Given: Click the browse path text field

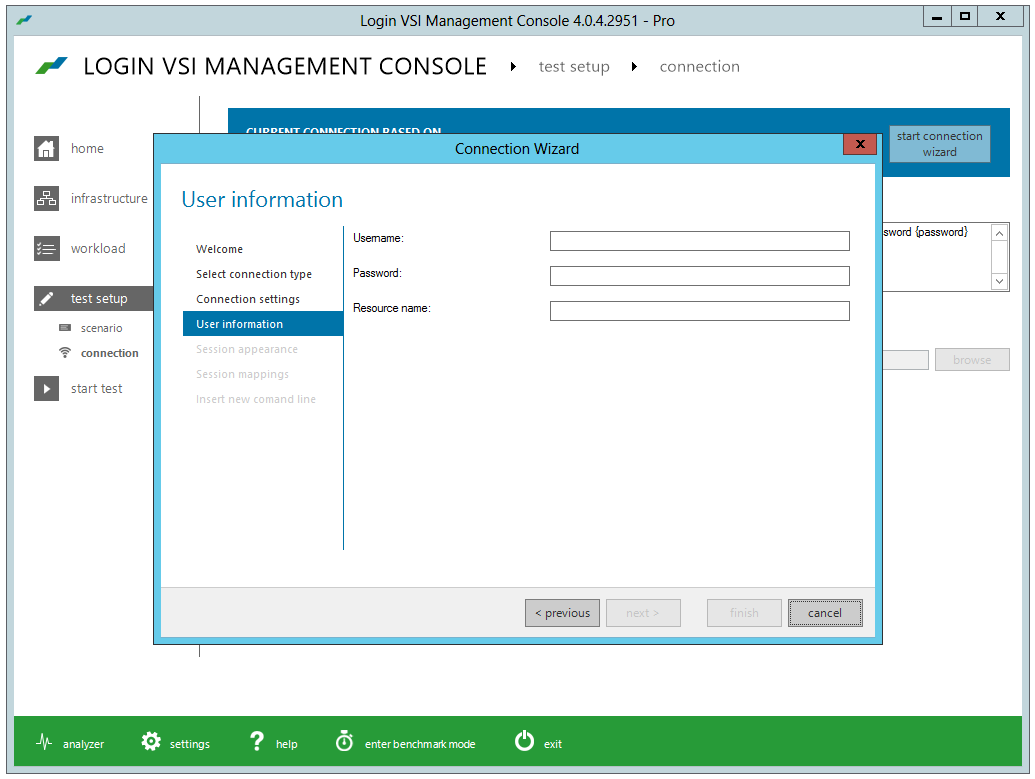Looking at the screenshot, I should tap(906, 360).
